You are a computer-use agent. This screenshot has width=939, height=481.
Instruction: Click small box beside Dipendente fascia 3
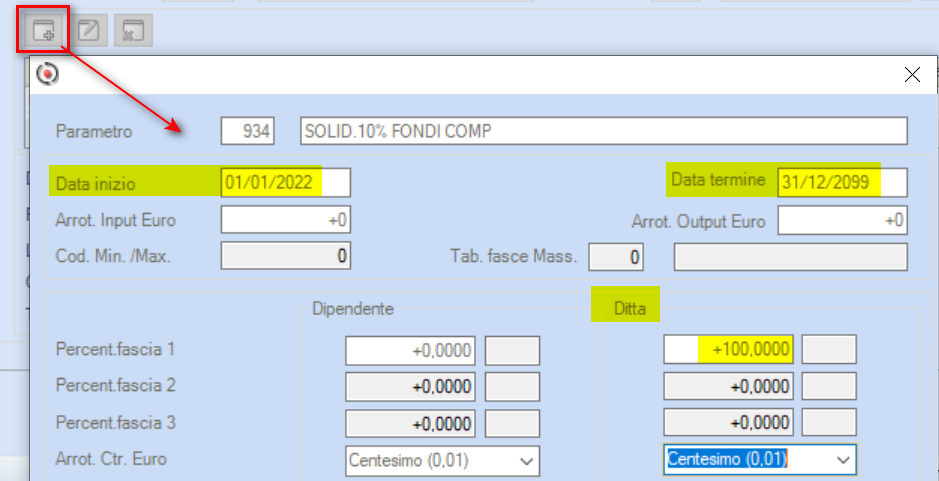click(512, 423)
